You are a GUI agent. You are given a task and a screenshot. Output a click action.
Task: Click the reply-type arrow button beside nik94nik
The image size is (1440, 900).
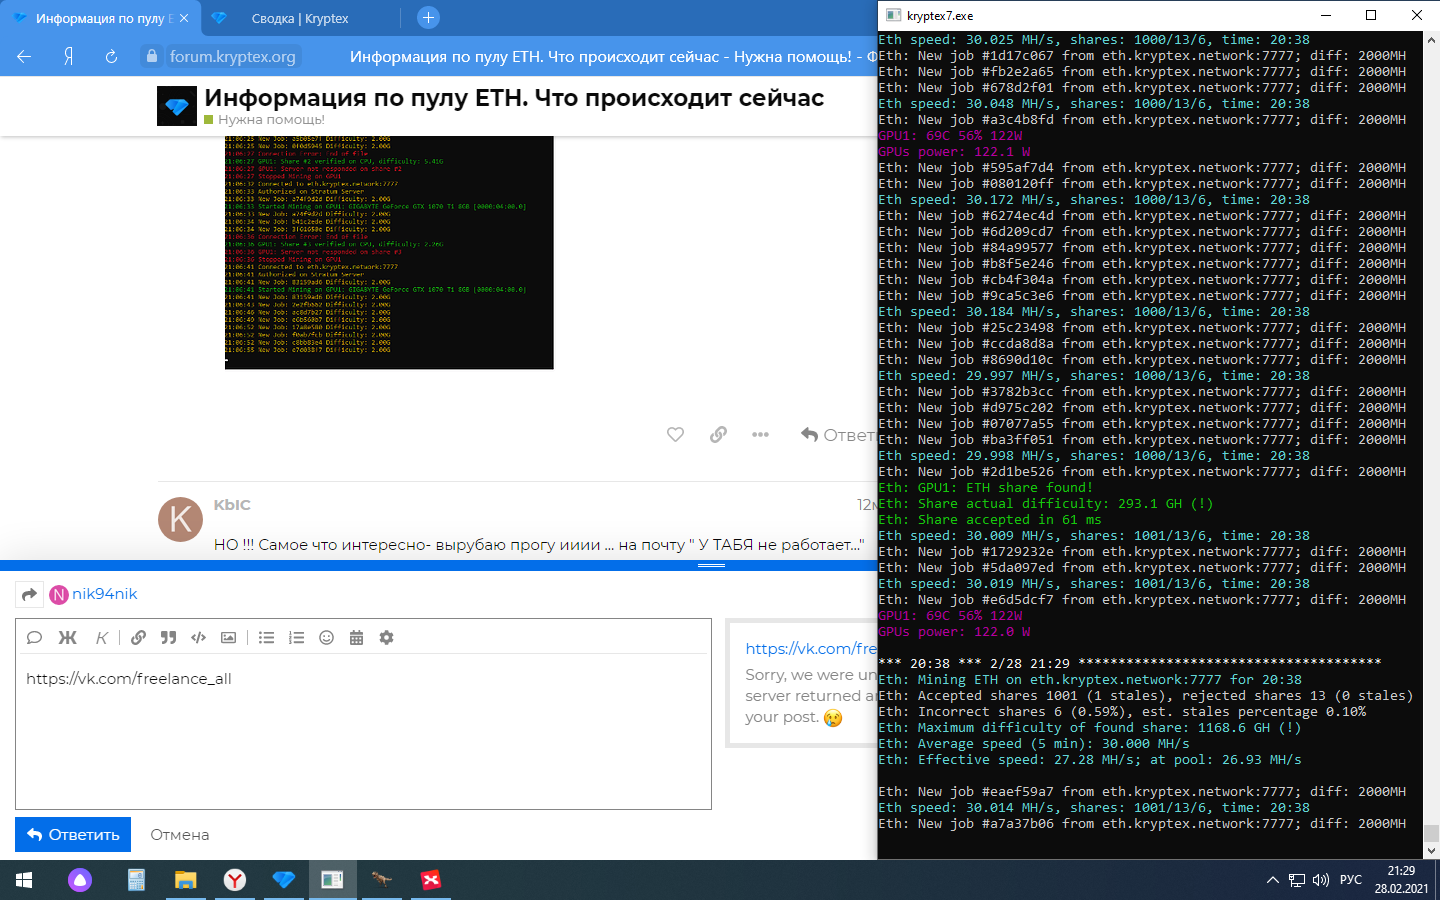[29, 594]
